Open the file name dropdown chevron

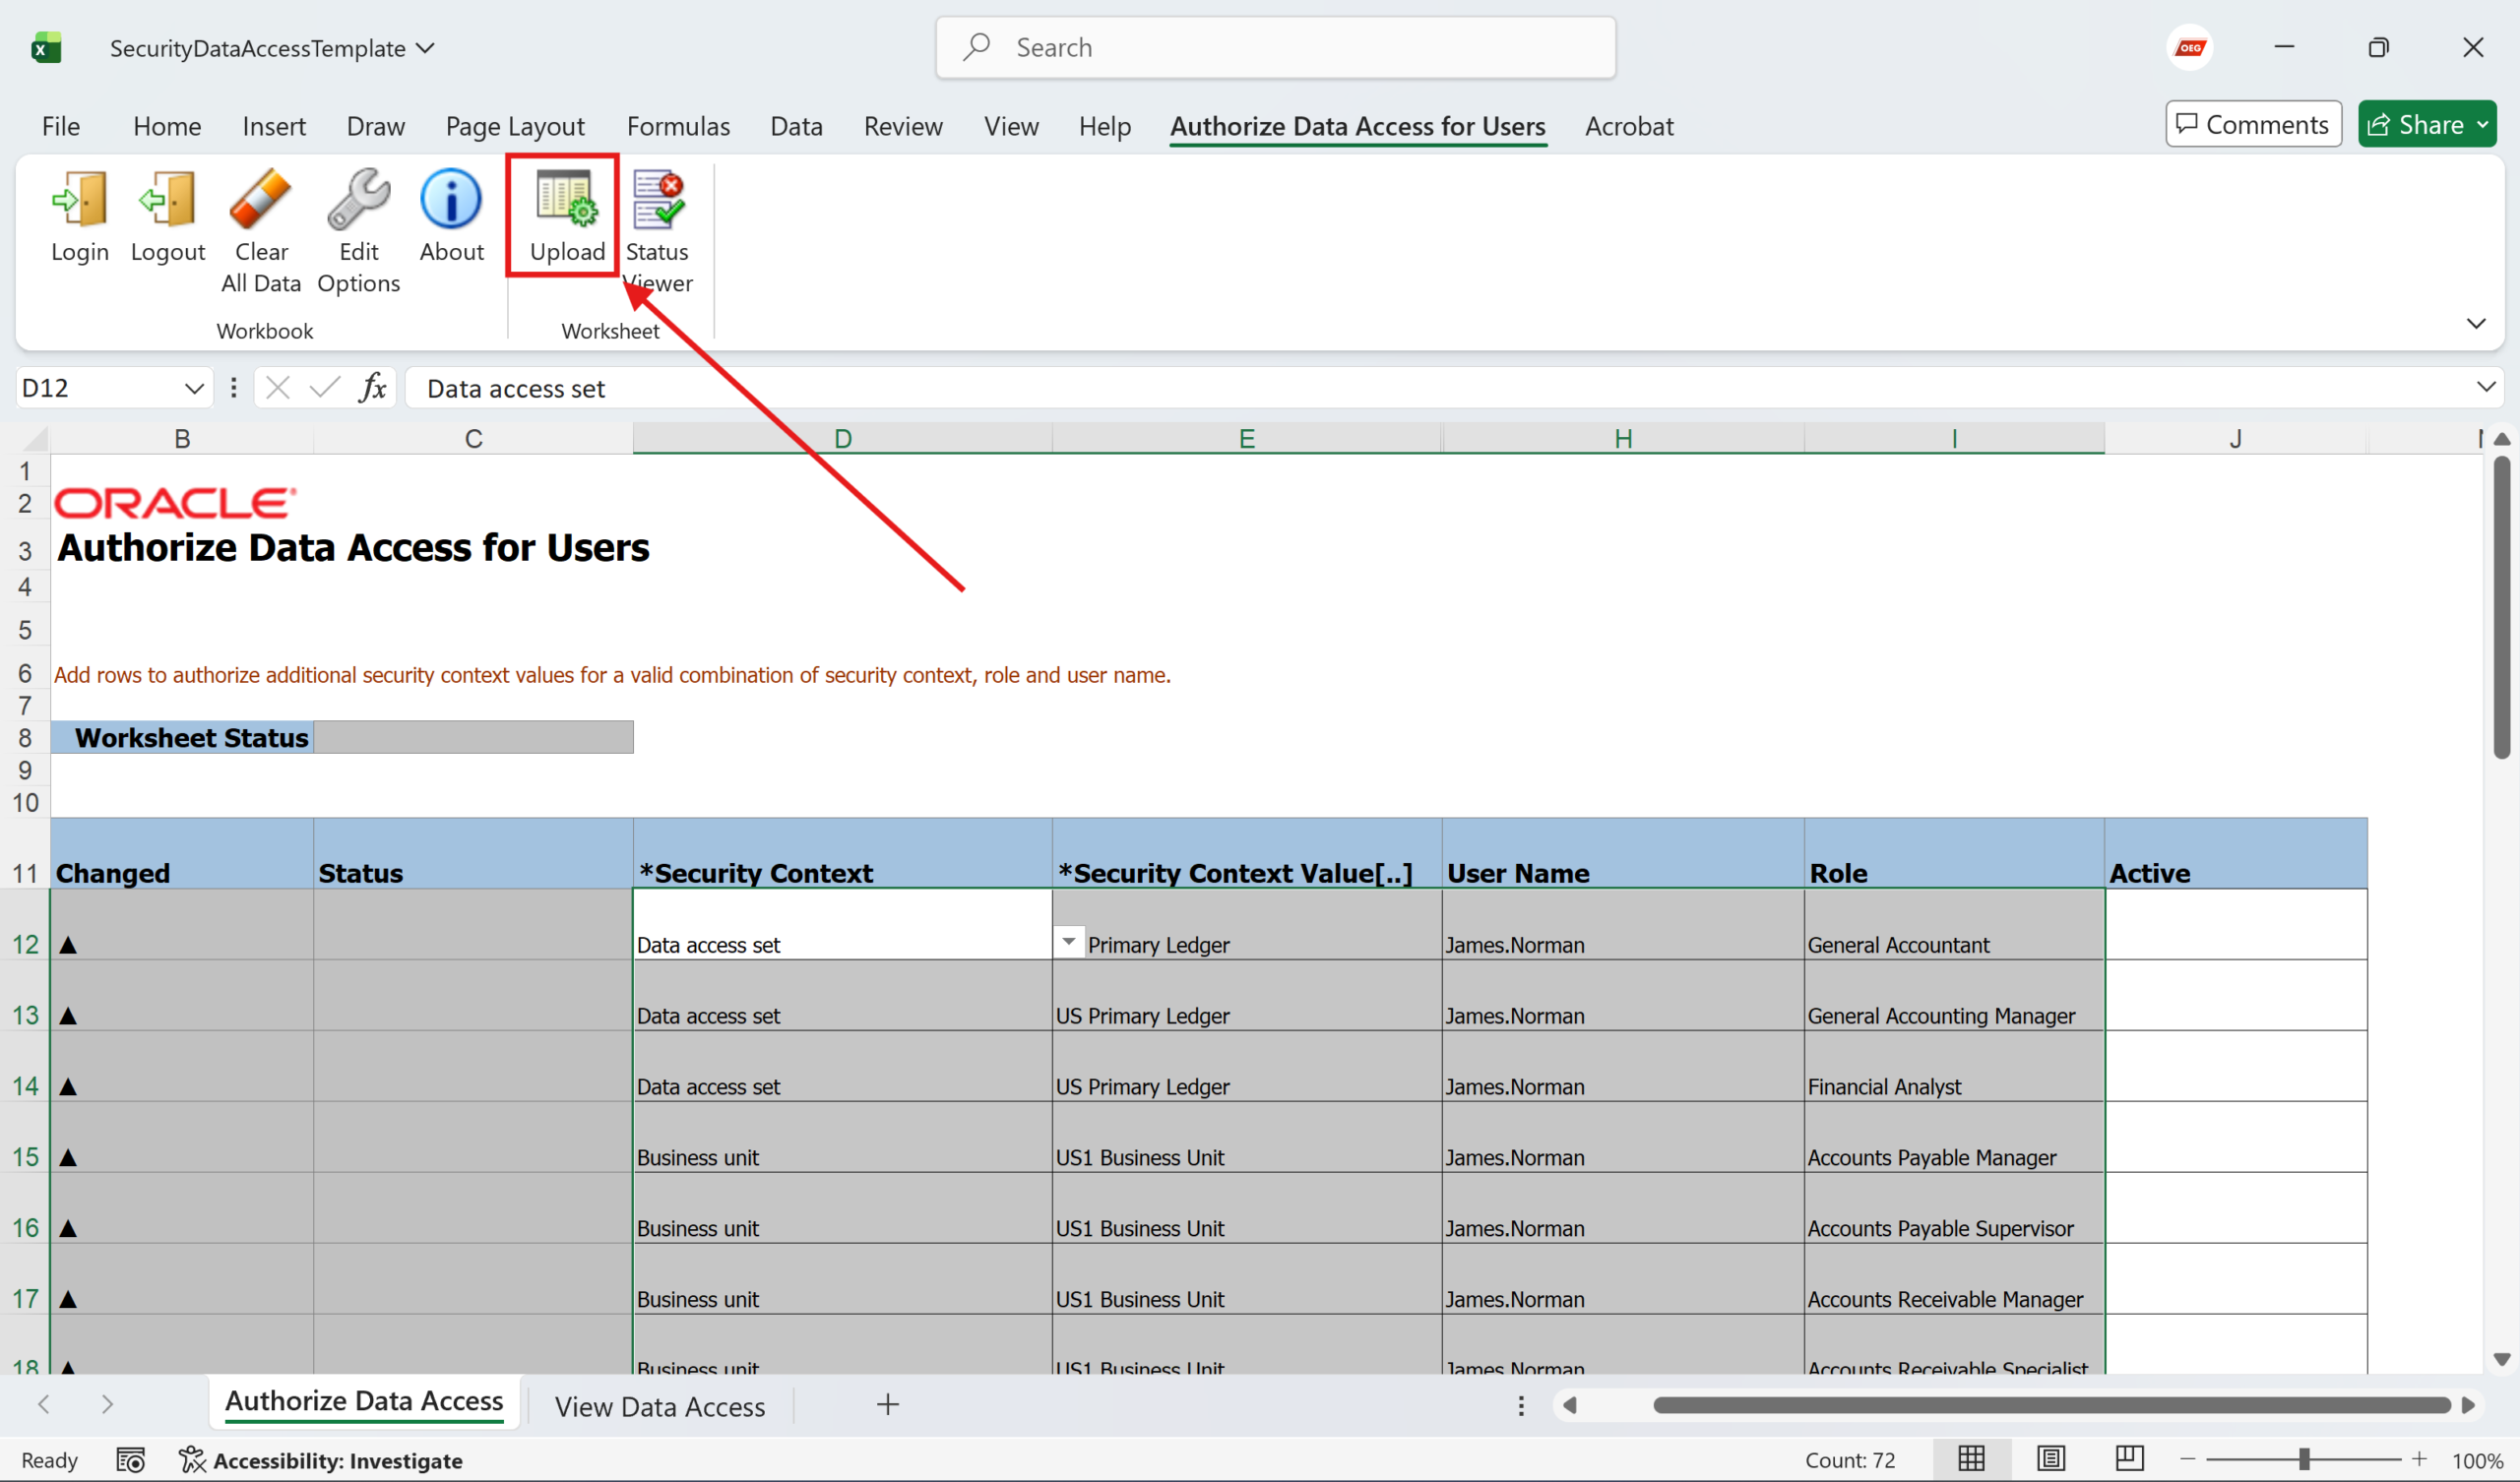coord(425,47)
